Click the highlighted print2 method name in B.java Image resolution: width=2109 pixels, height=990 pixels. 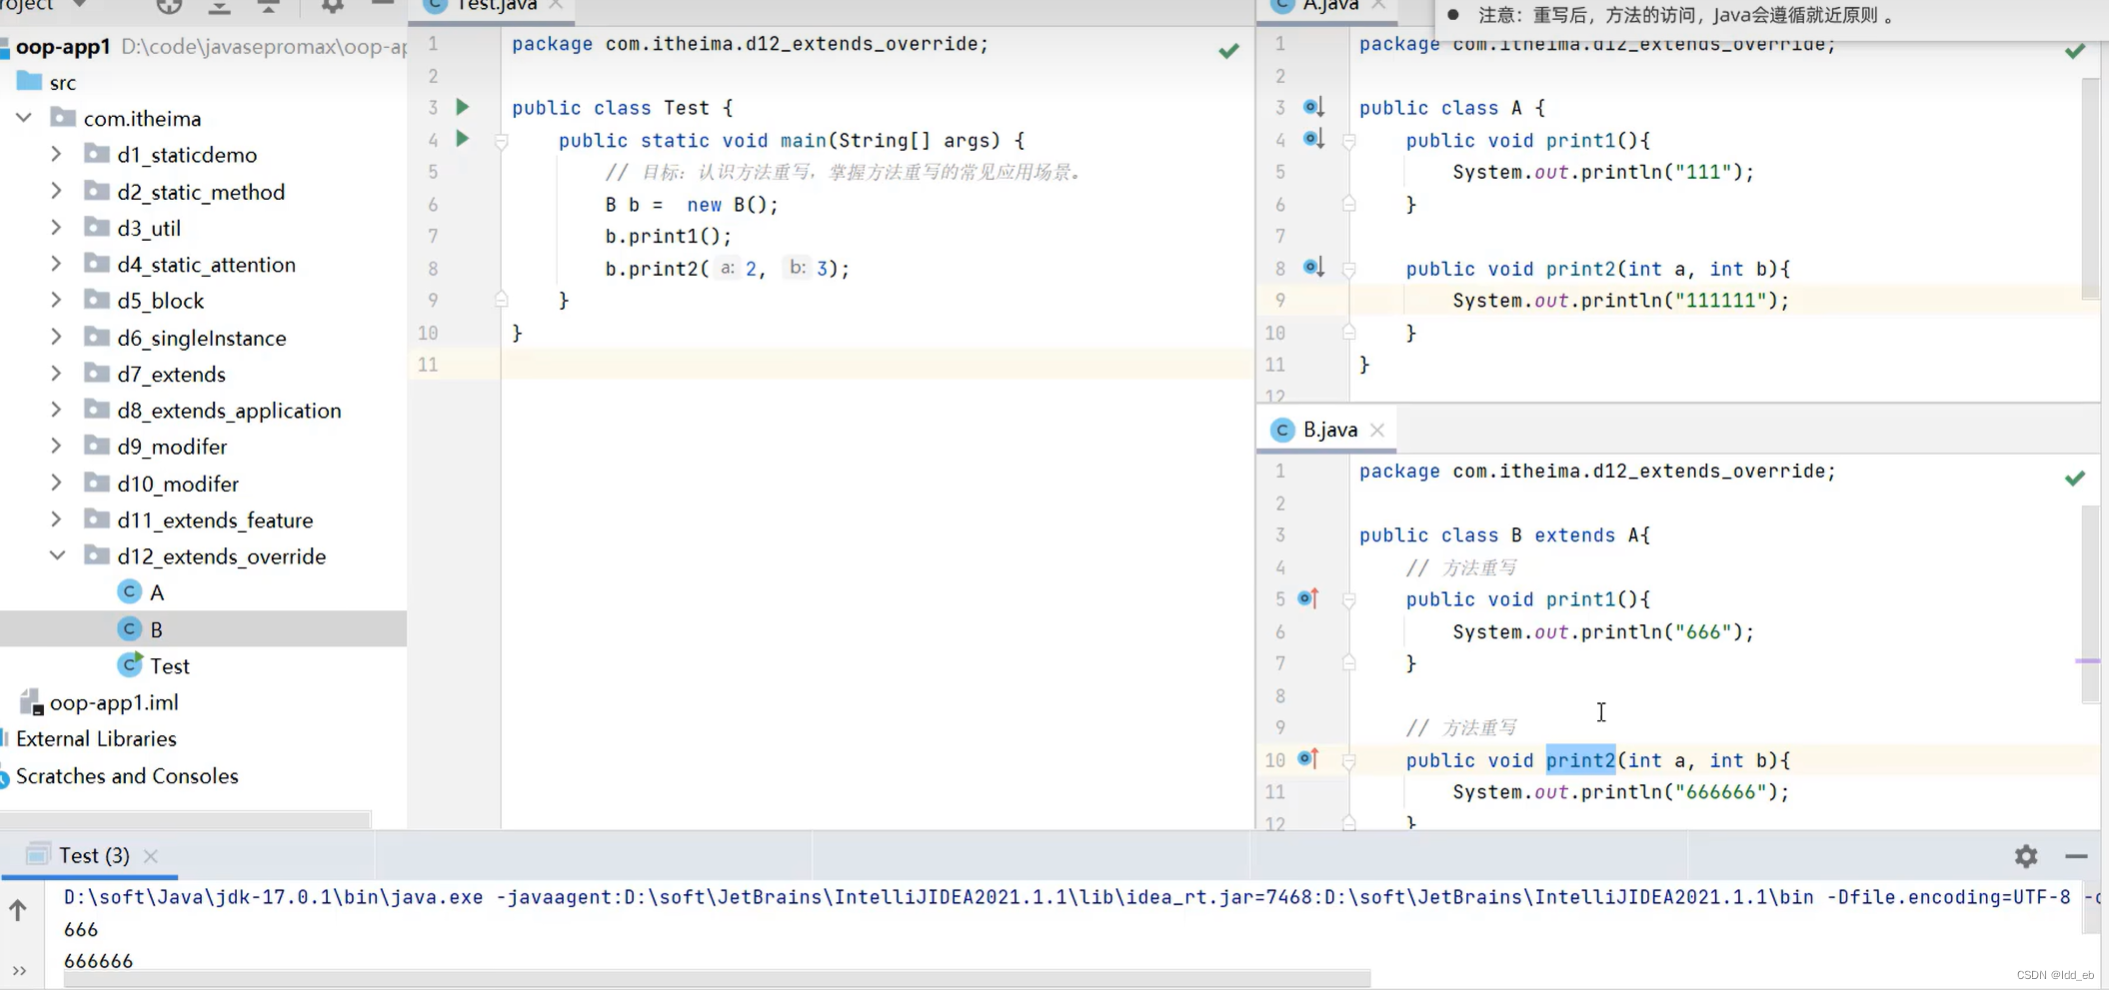point(1580,760)
